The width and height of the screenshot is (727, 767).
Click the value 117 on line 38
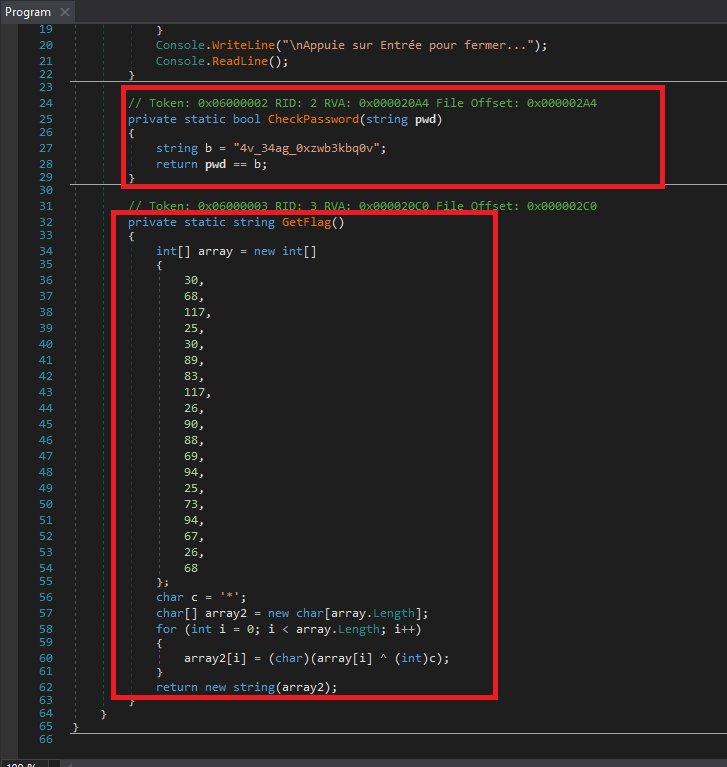tap(197, 312)
